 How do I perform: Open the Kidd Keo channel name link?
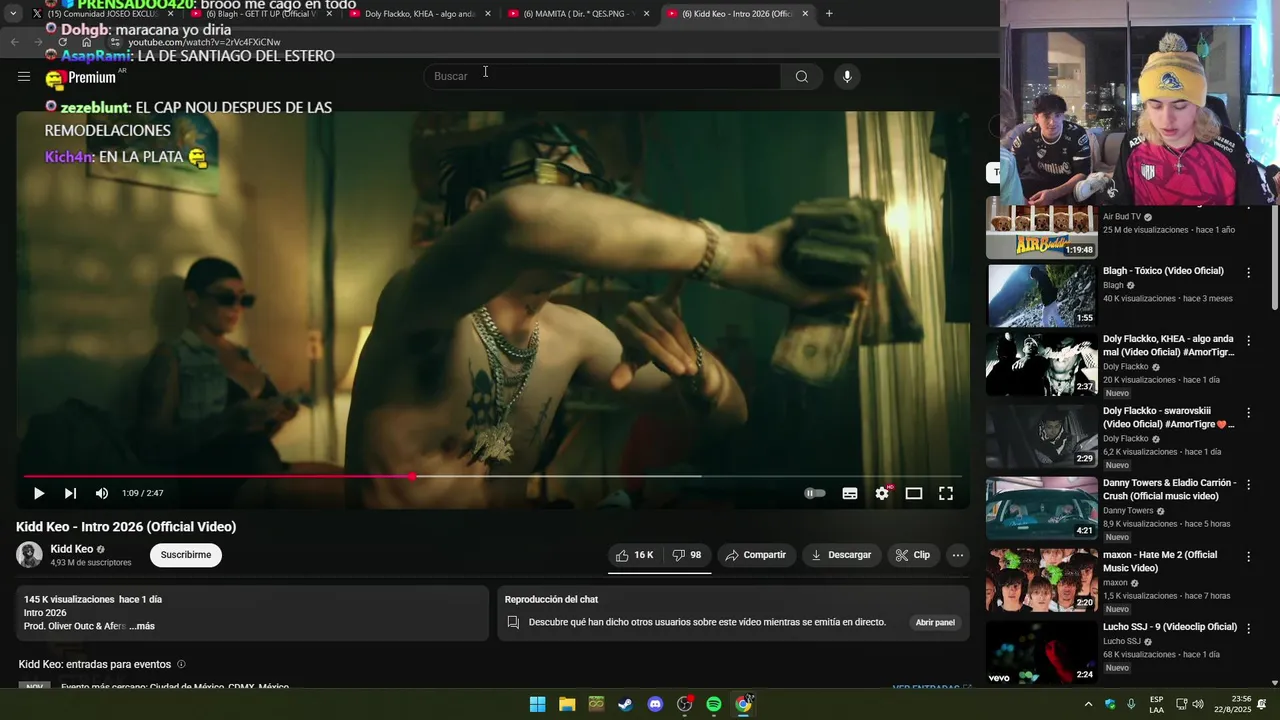pyautogui.click(x=72, y=549)
